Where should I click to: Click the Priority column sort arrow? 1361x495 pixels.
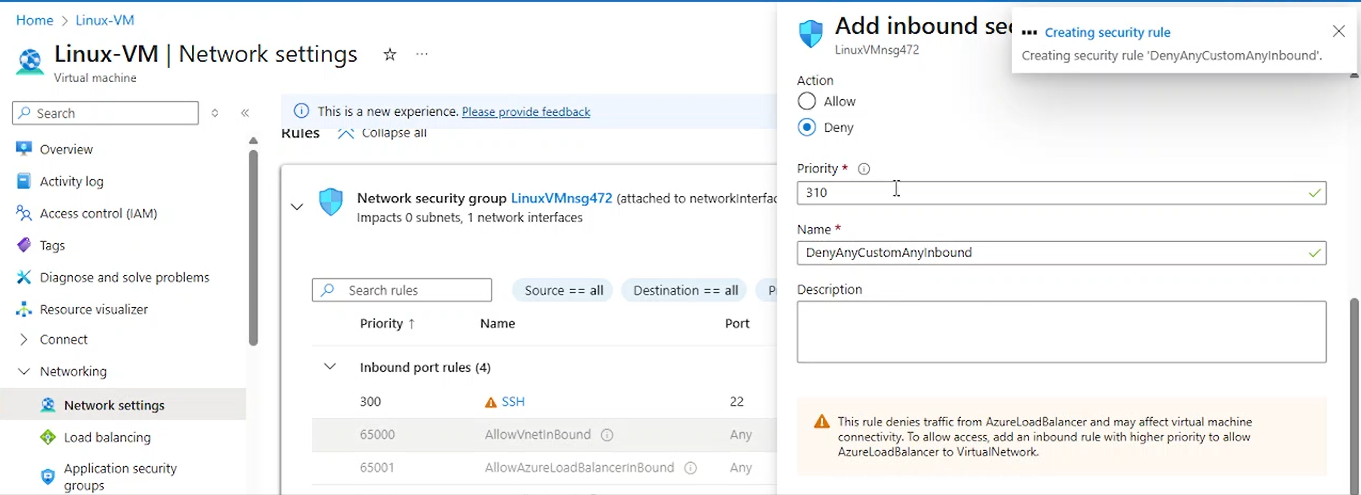412,324
